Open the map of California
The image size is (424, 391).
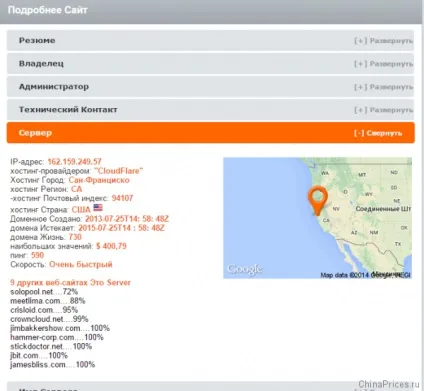[317, 218]
